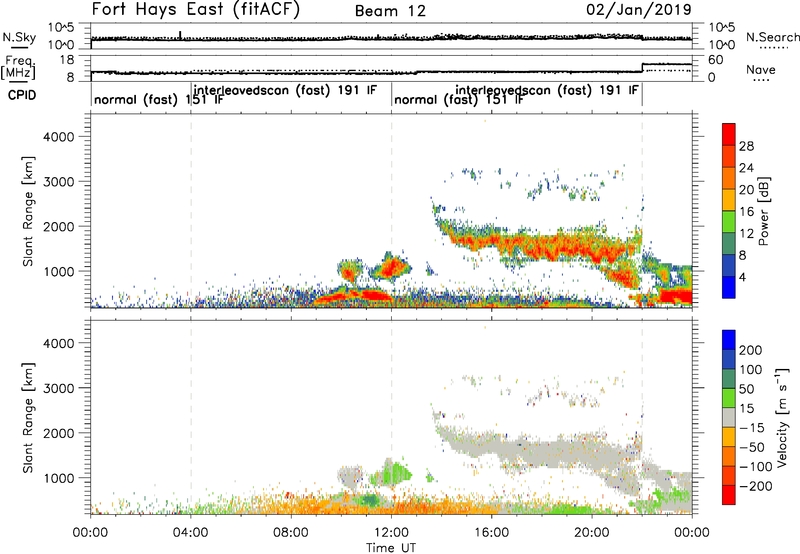800x554 pixels.
Task: Click the power colorbar value '28'
Action: [x=746, y=146]
